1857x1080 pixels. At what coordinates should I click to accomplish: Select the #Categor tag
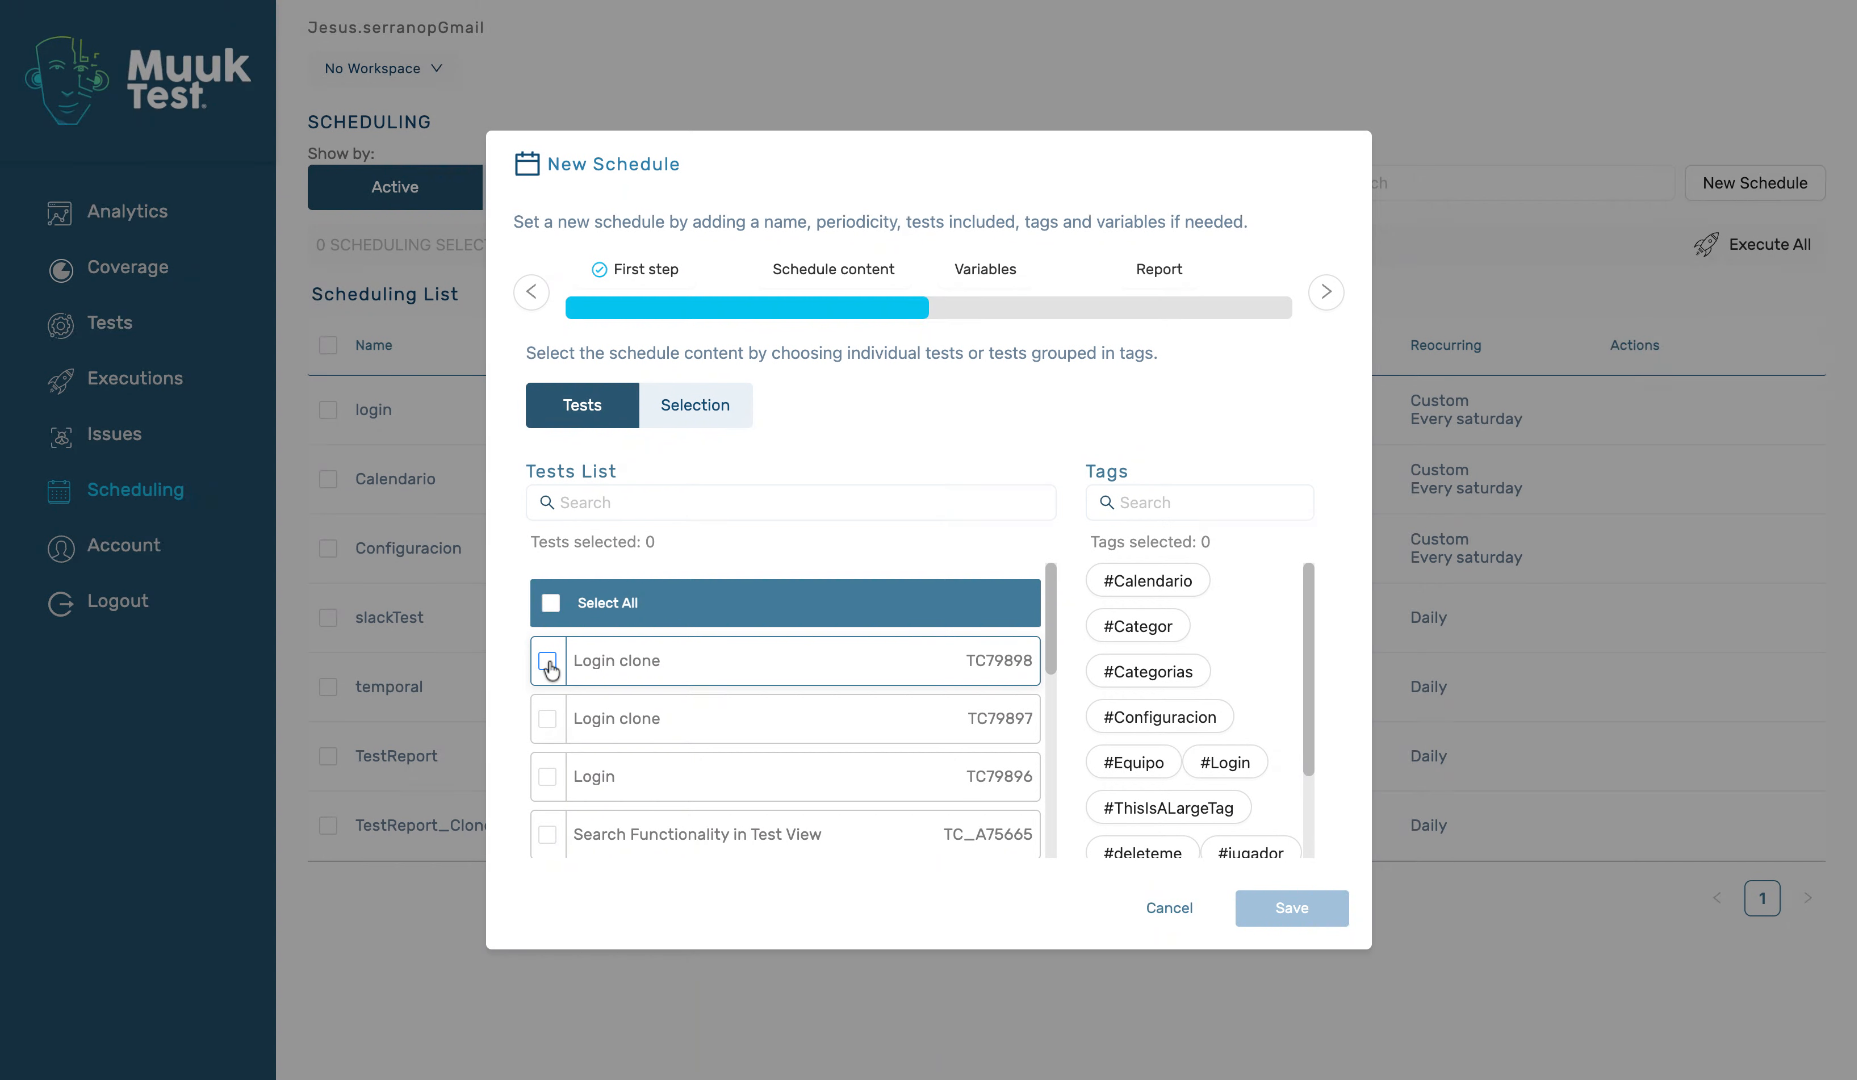[x=1138, y=626]
